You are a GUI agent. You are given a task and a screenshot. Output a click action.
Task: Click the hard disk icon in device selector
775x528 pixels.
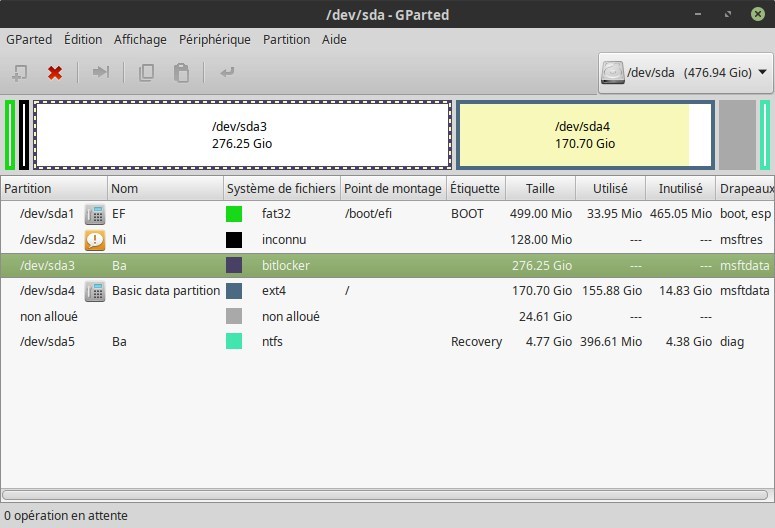[x=613, y=73]
